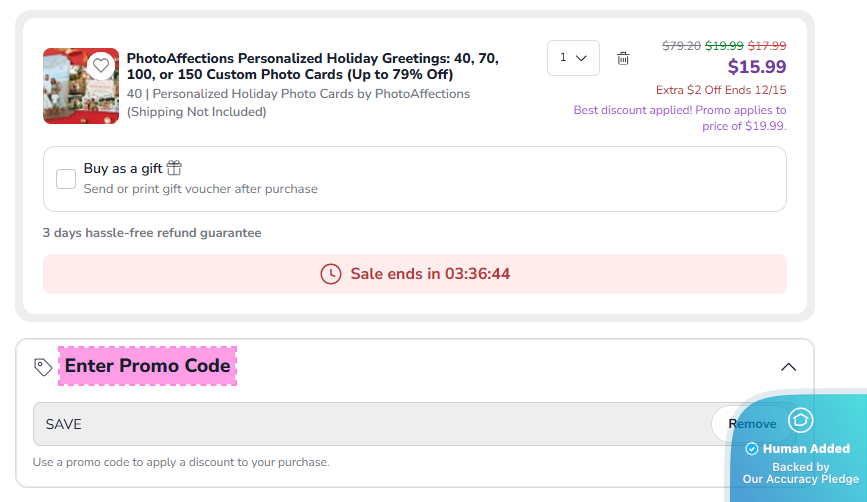The height and width of the screenshot is (502, 867).
Task: Click the Enter Promo Code heading
Action: click(x=148, y=366)
